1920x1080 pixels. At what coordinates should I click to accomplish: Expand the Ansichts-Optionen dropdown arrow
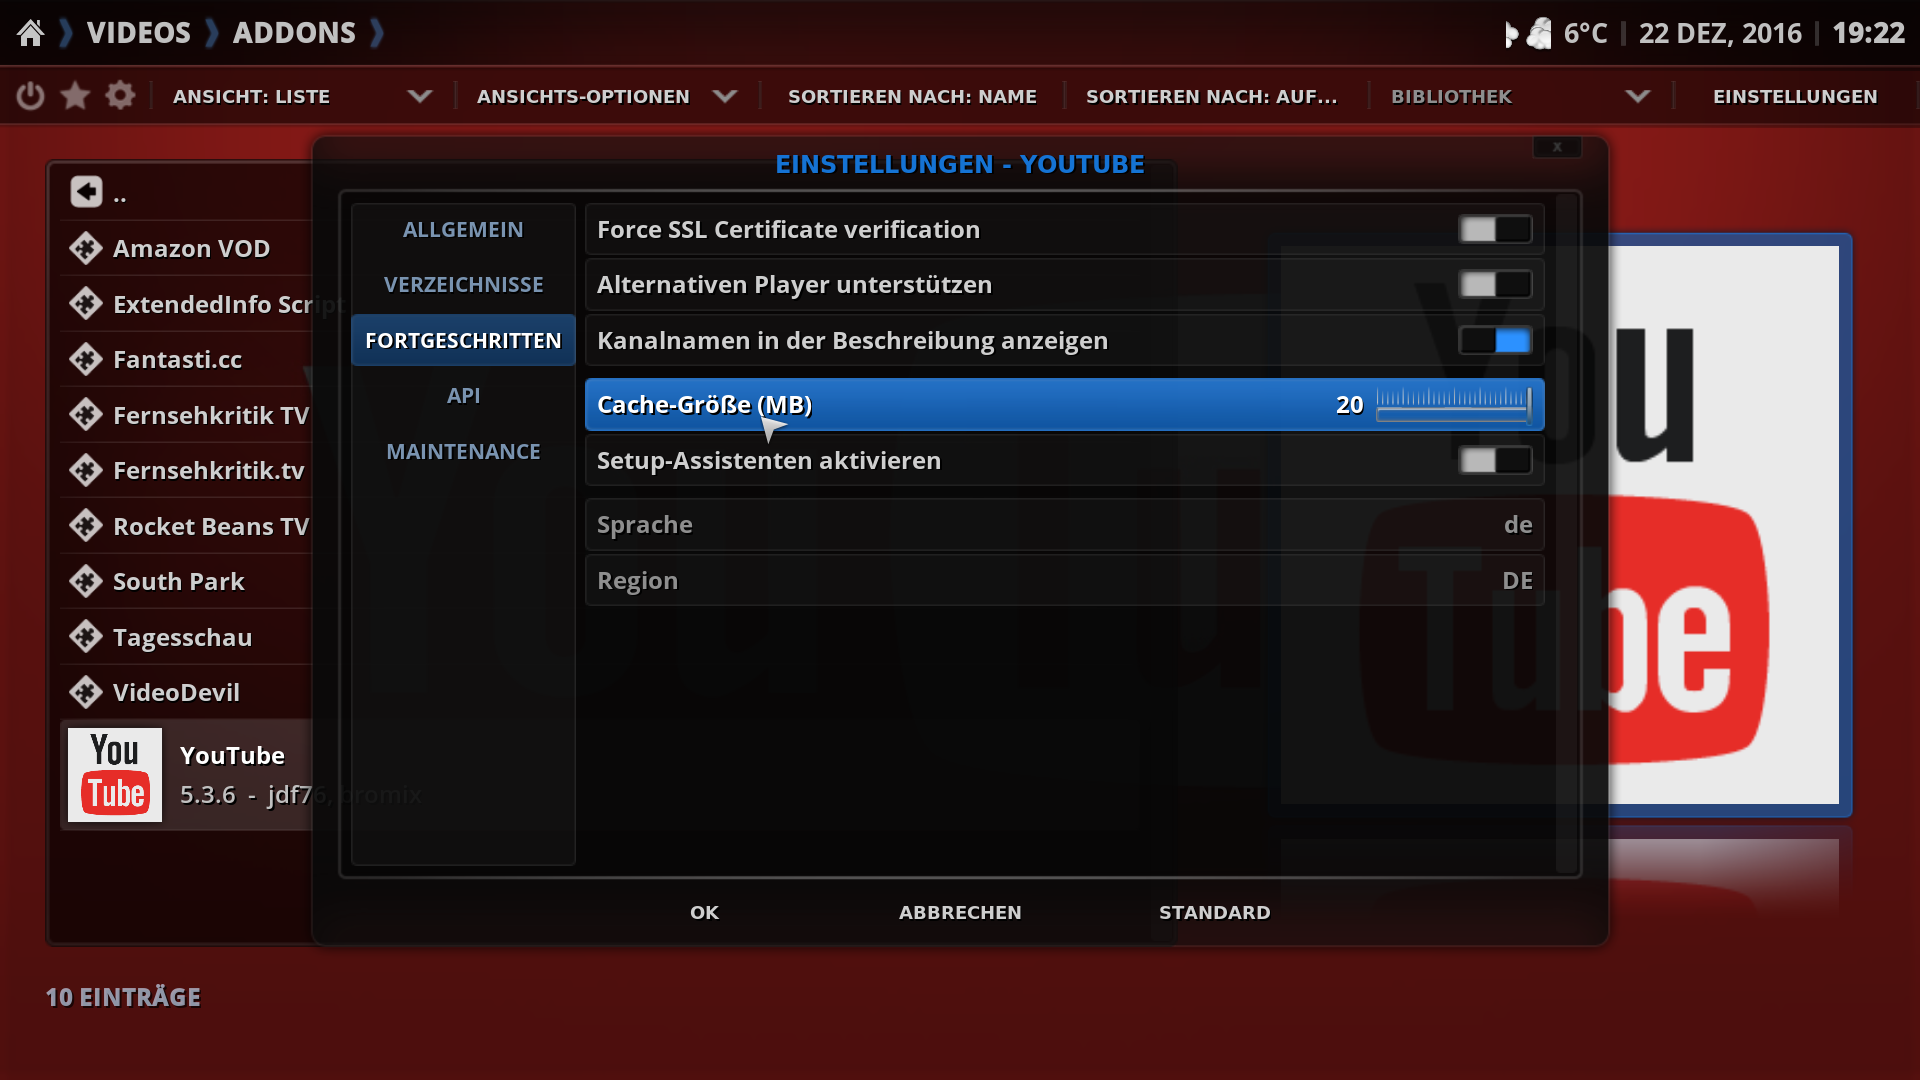725,97
